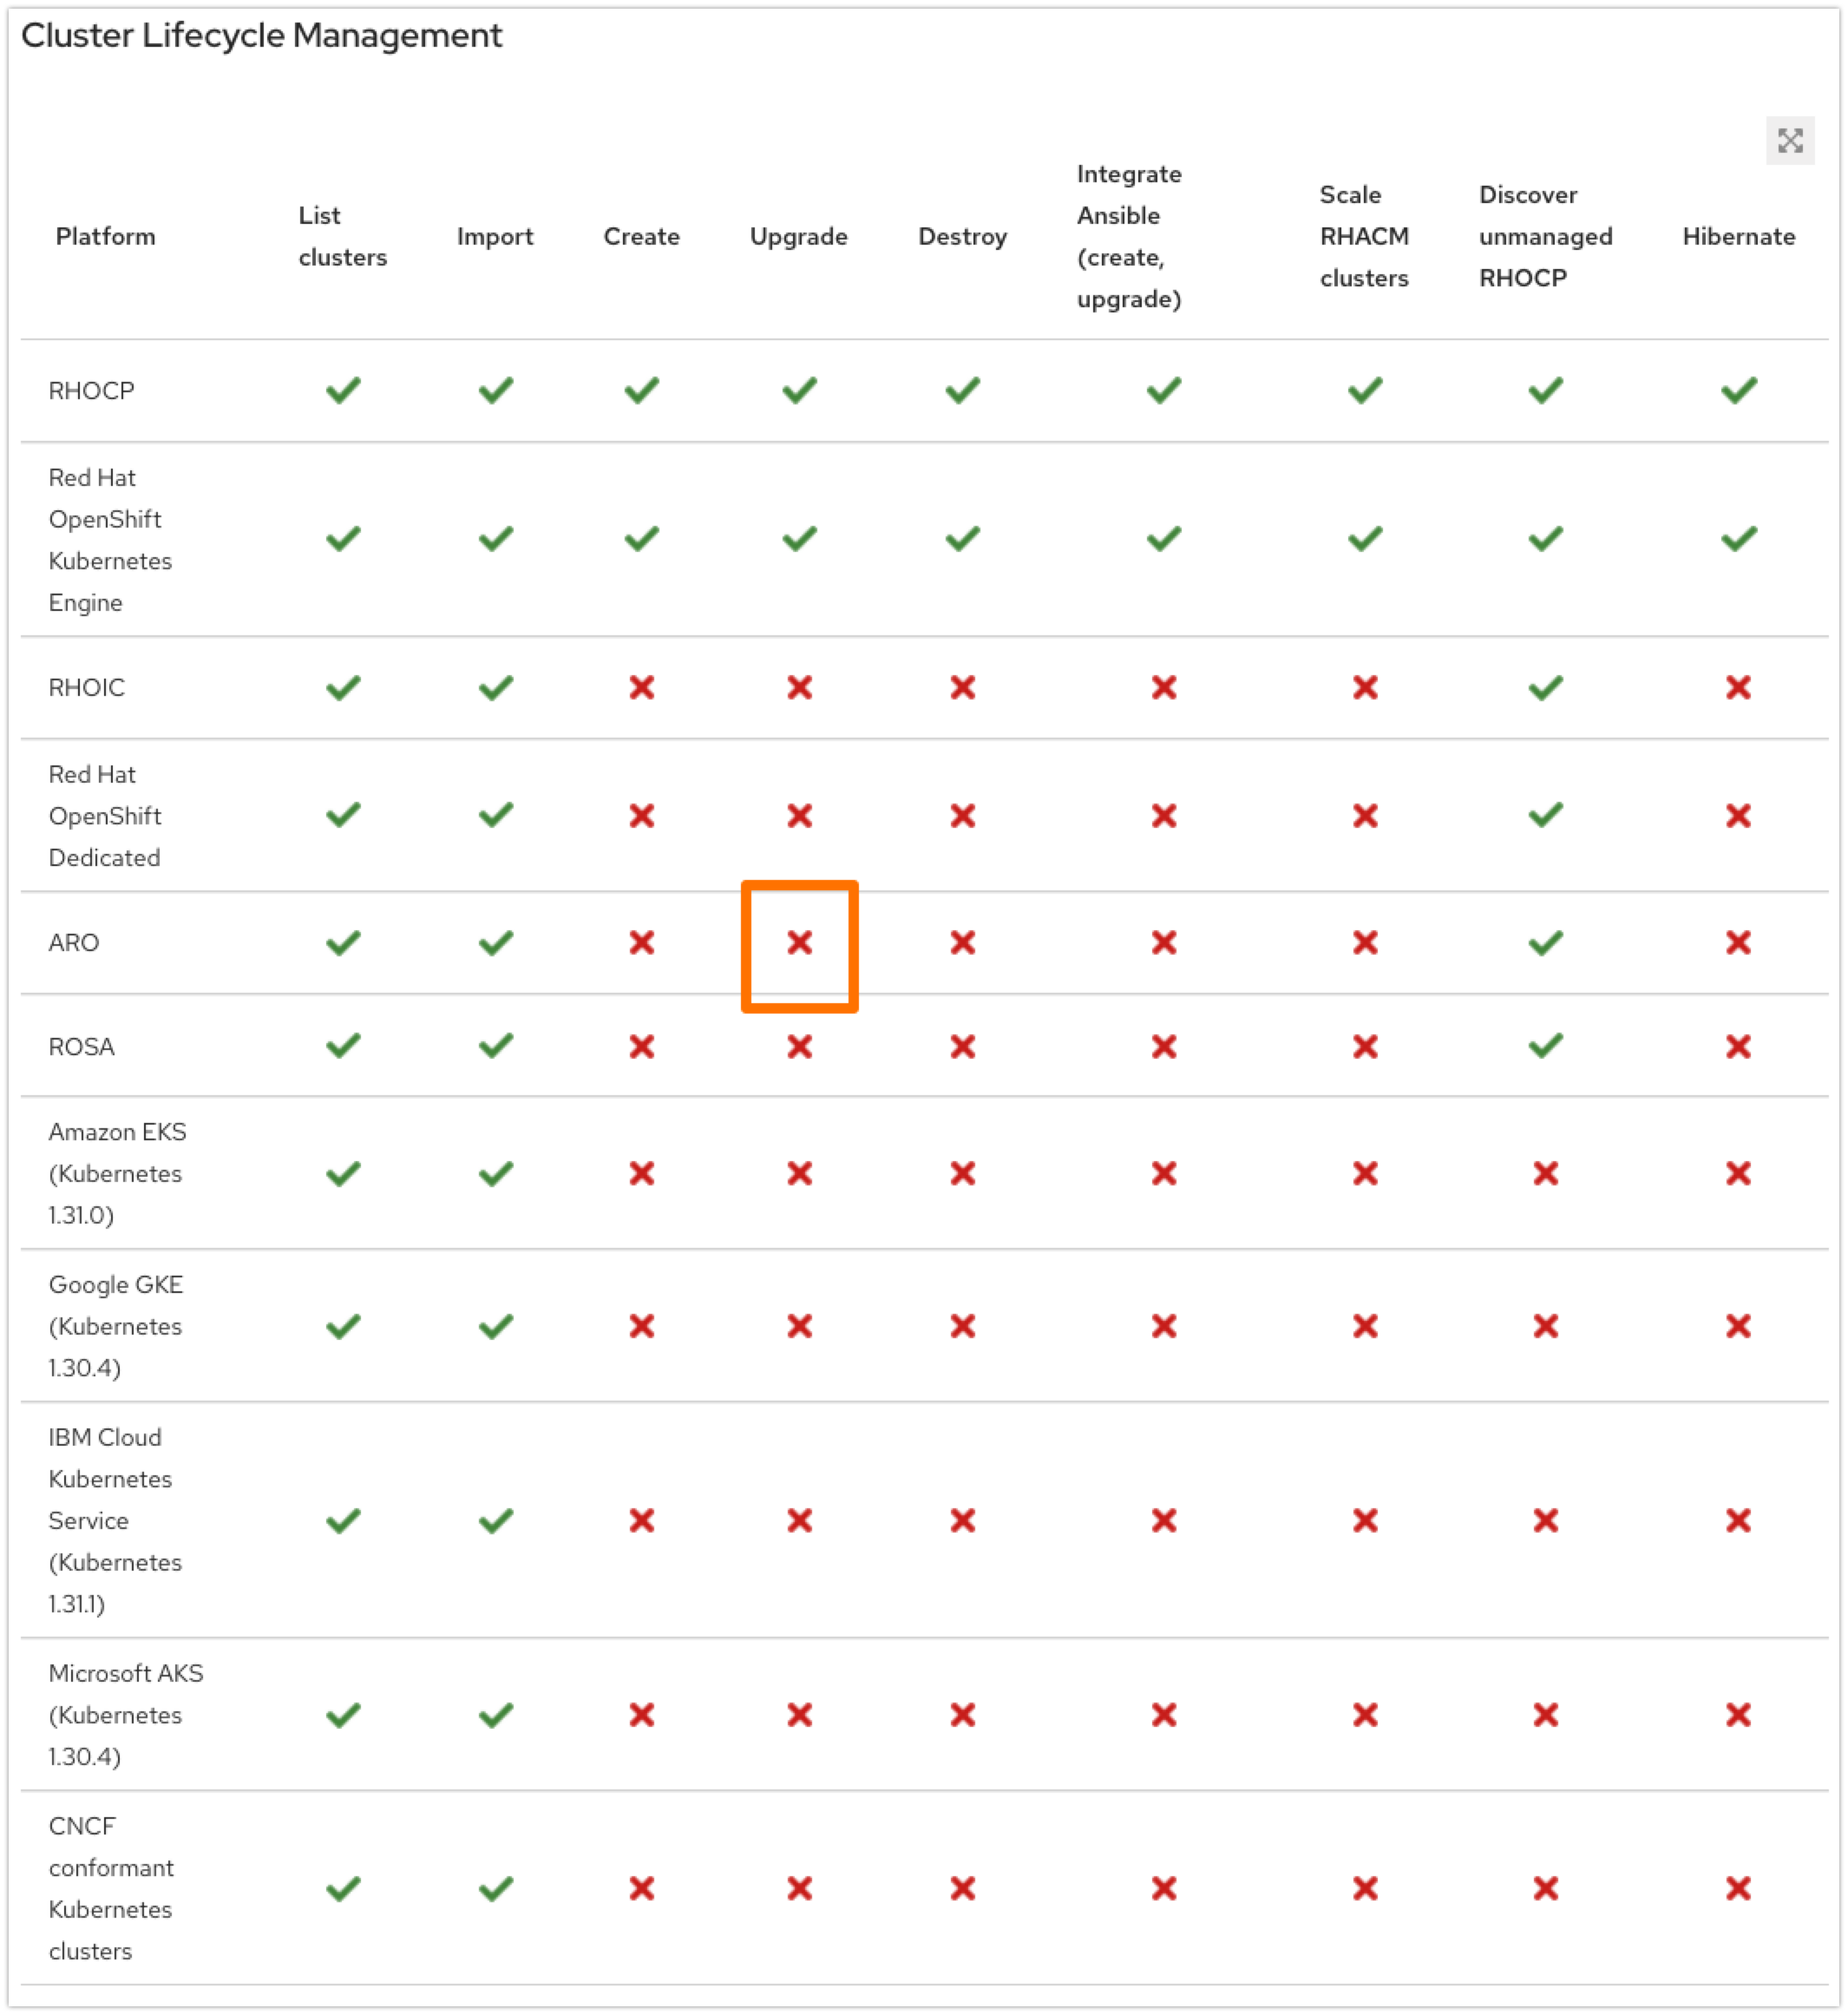Click the Cluster Lifecycle Management heading

tap(261, 36)
